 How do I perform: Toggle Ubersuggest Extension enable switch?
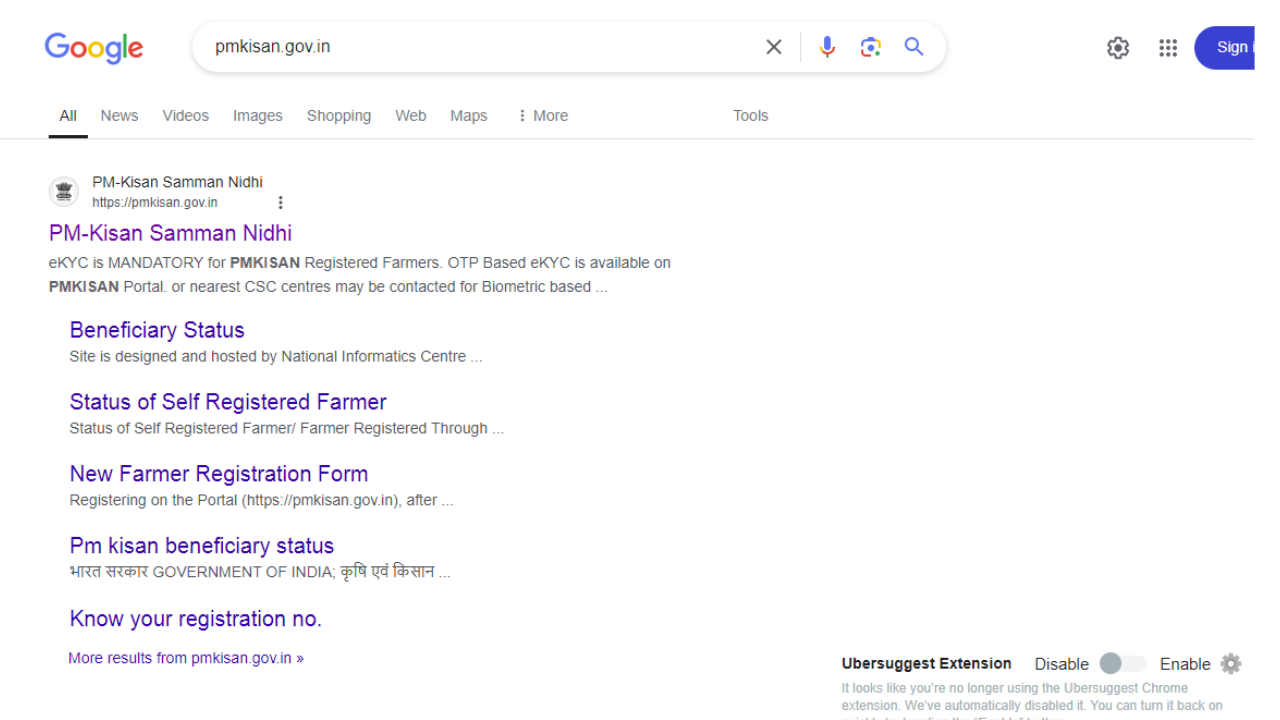[x=1122, y=664]
